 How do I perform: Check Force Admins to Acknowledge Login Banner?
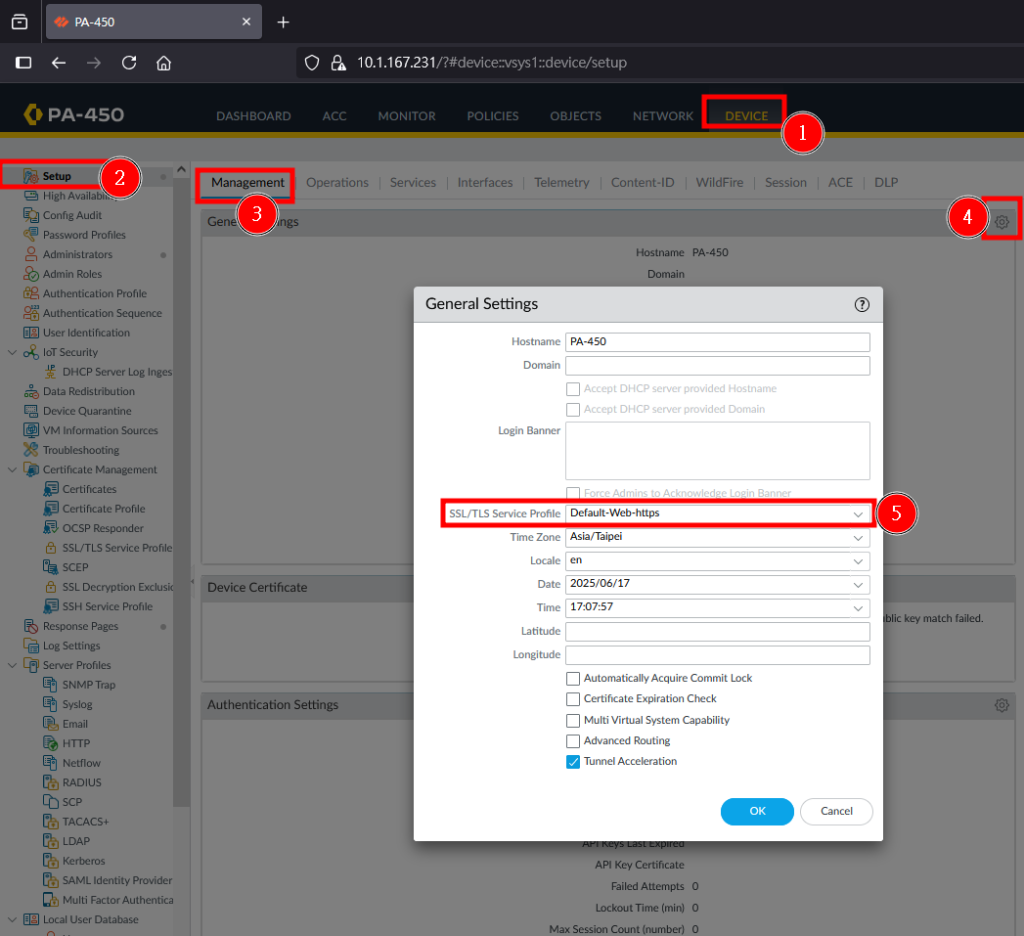[x=573, y=493]
